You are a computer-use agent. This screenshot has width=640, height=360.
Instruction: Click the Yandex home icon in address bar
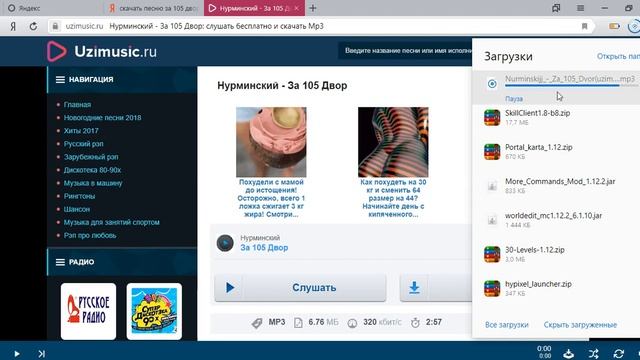13,26
